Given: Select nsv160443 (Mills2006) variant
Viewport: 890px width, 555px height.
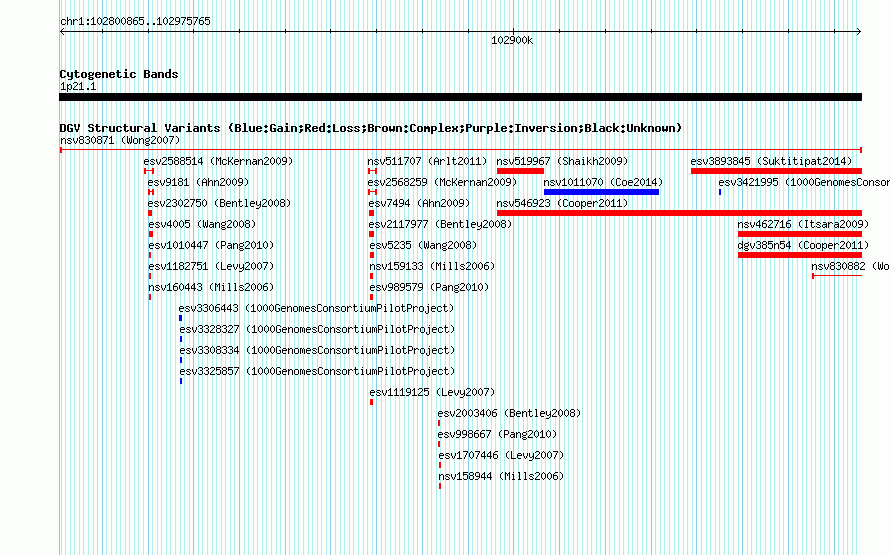Looking at the screenshot, I should click(x=211, y=287).
